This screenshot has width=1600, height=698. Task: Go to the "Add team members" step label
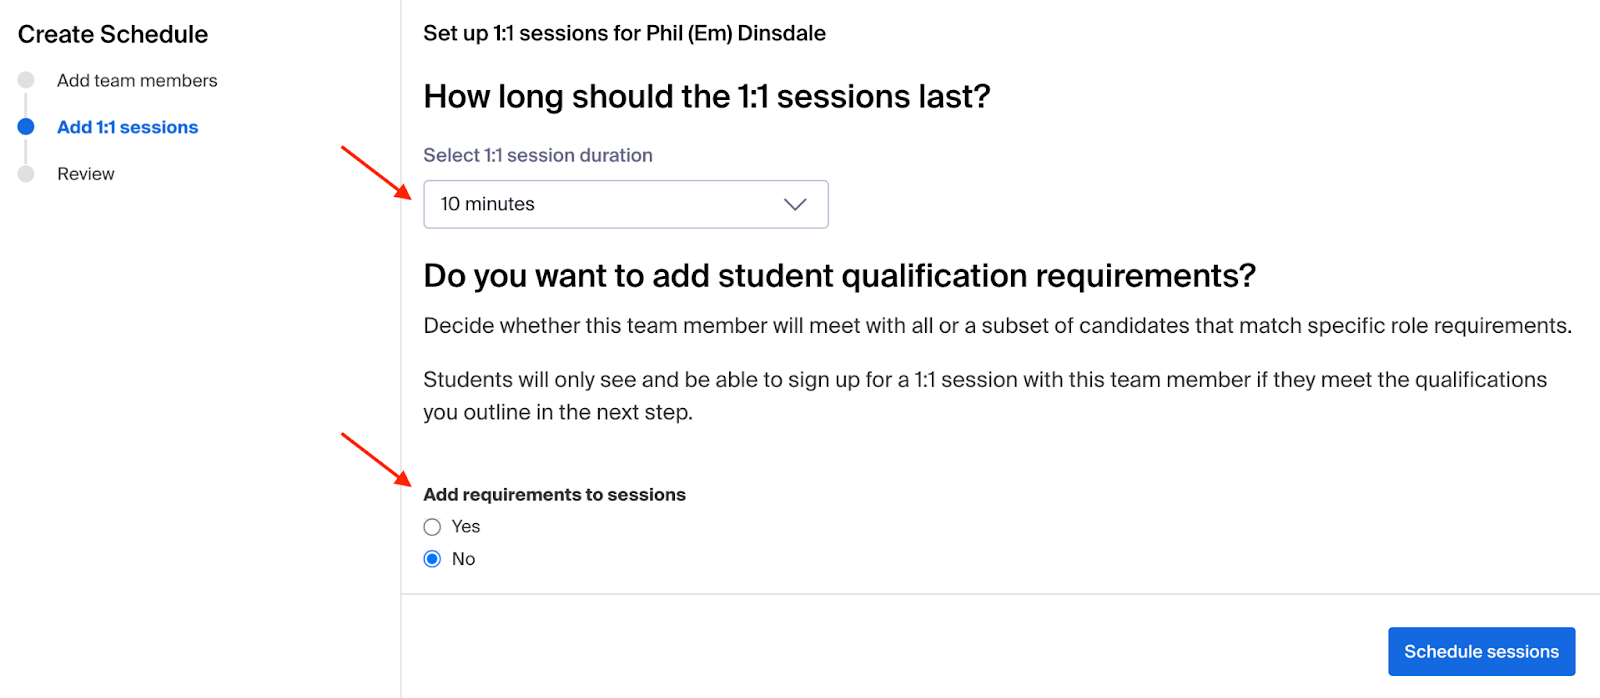(137, 81)
